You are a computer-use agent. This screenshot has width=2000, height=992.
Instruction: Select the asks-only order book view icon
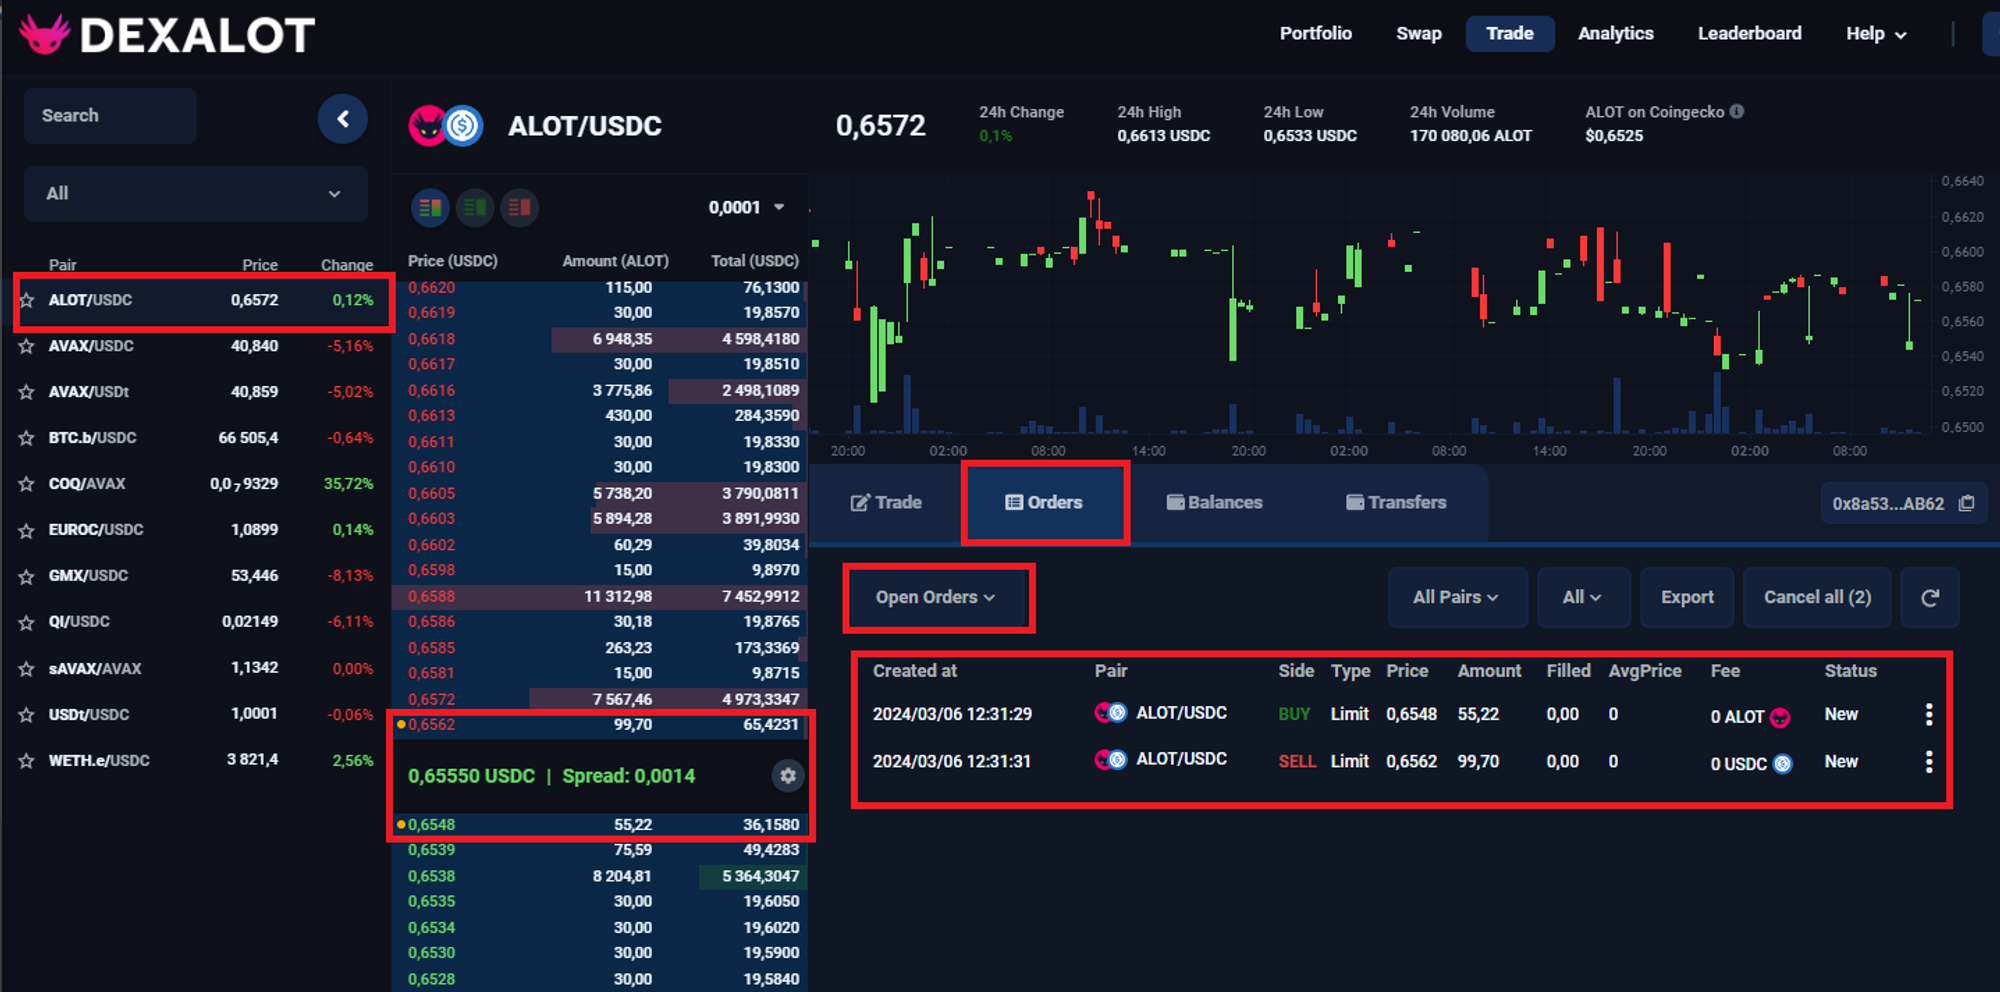click(519, 208)
